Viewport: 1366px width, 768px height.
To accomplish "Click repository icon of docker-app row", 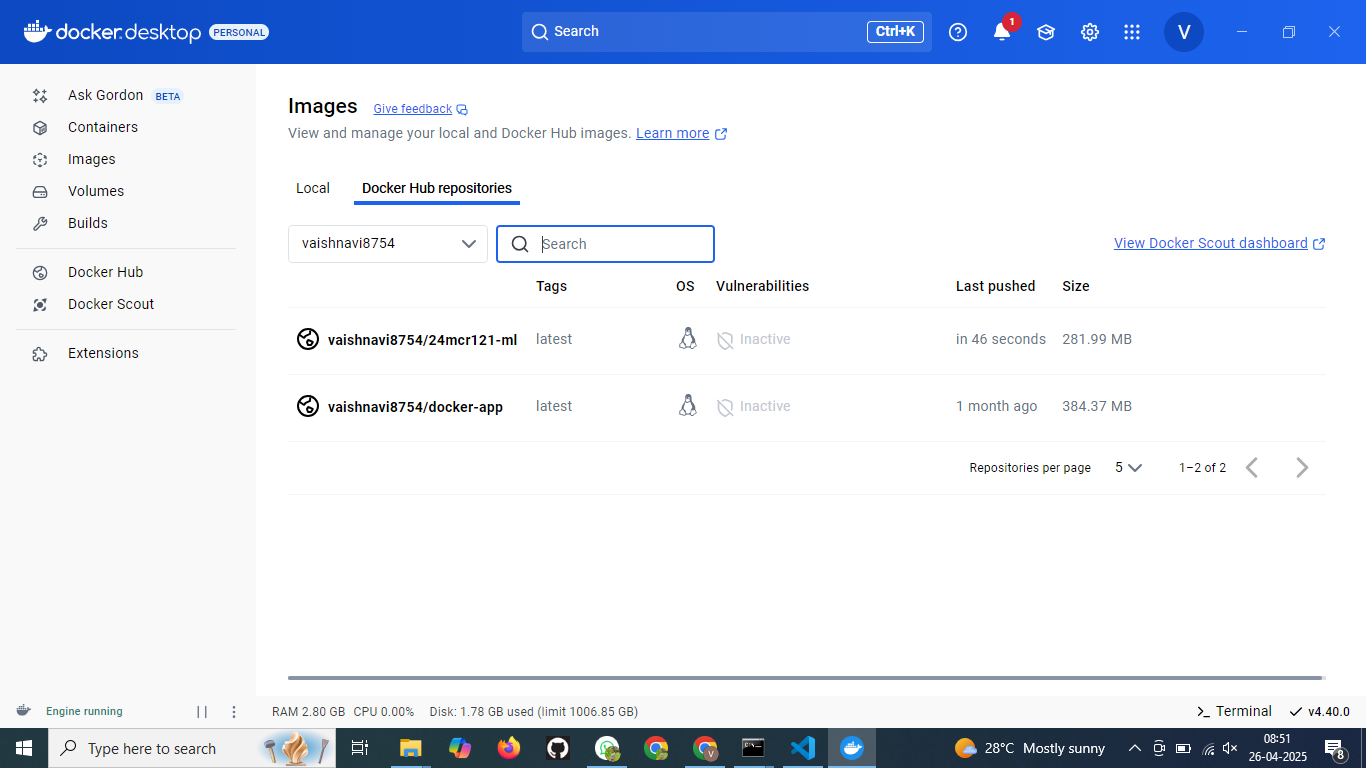I will point(307,407).
